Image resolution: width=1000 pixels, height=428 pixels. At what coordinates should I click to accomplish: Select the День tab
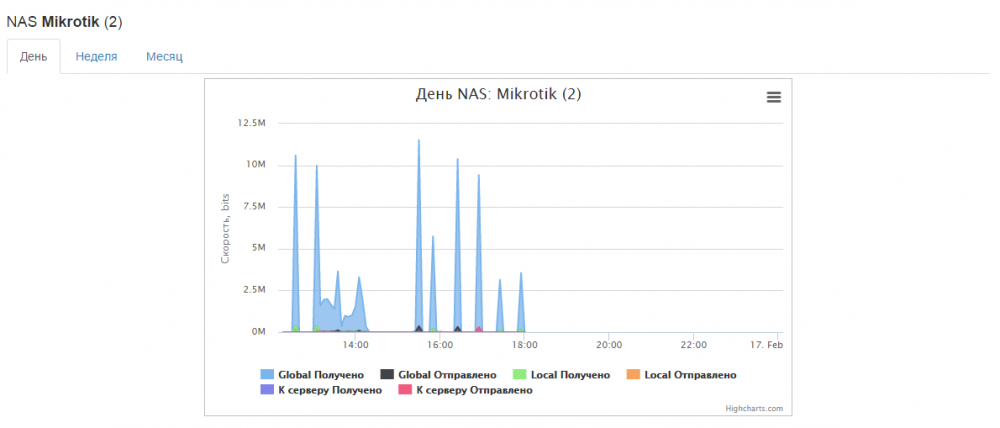click(x=33, y=57)
